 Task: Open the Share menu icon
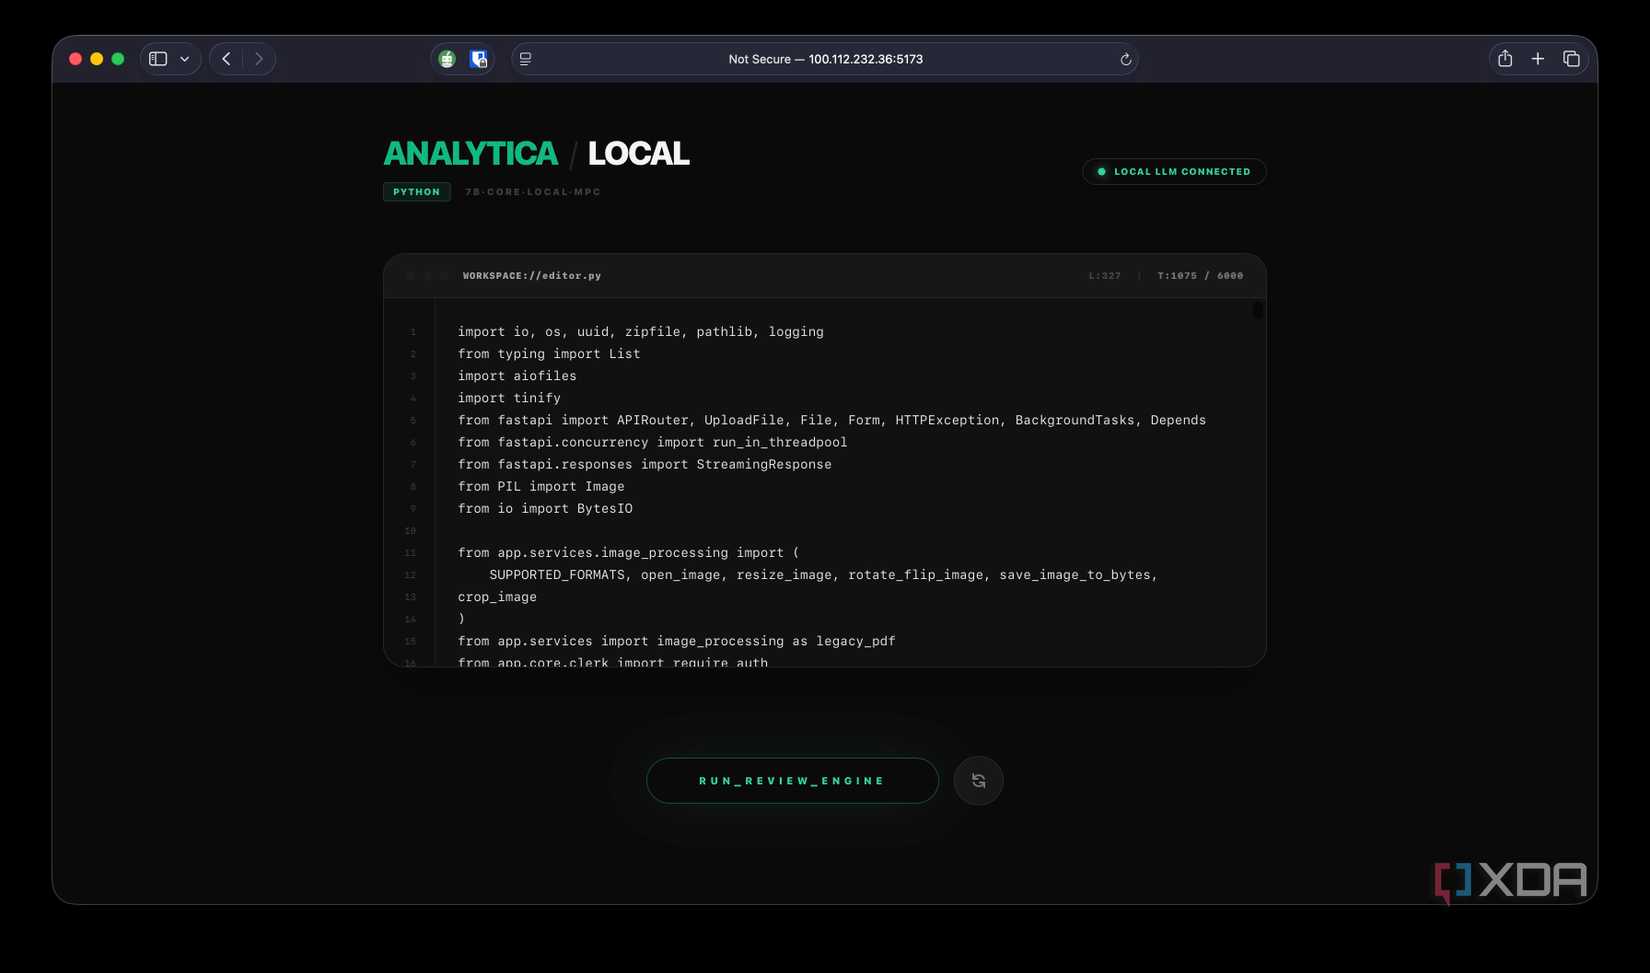1505,59
